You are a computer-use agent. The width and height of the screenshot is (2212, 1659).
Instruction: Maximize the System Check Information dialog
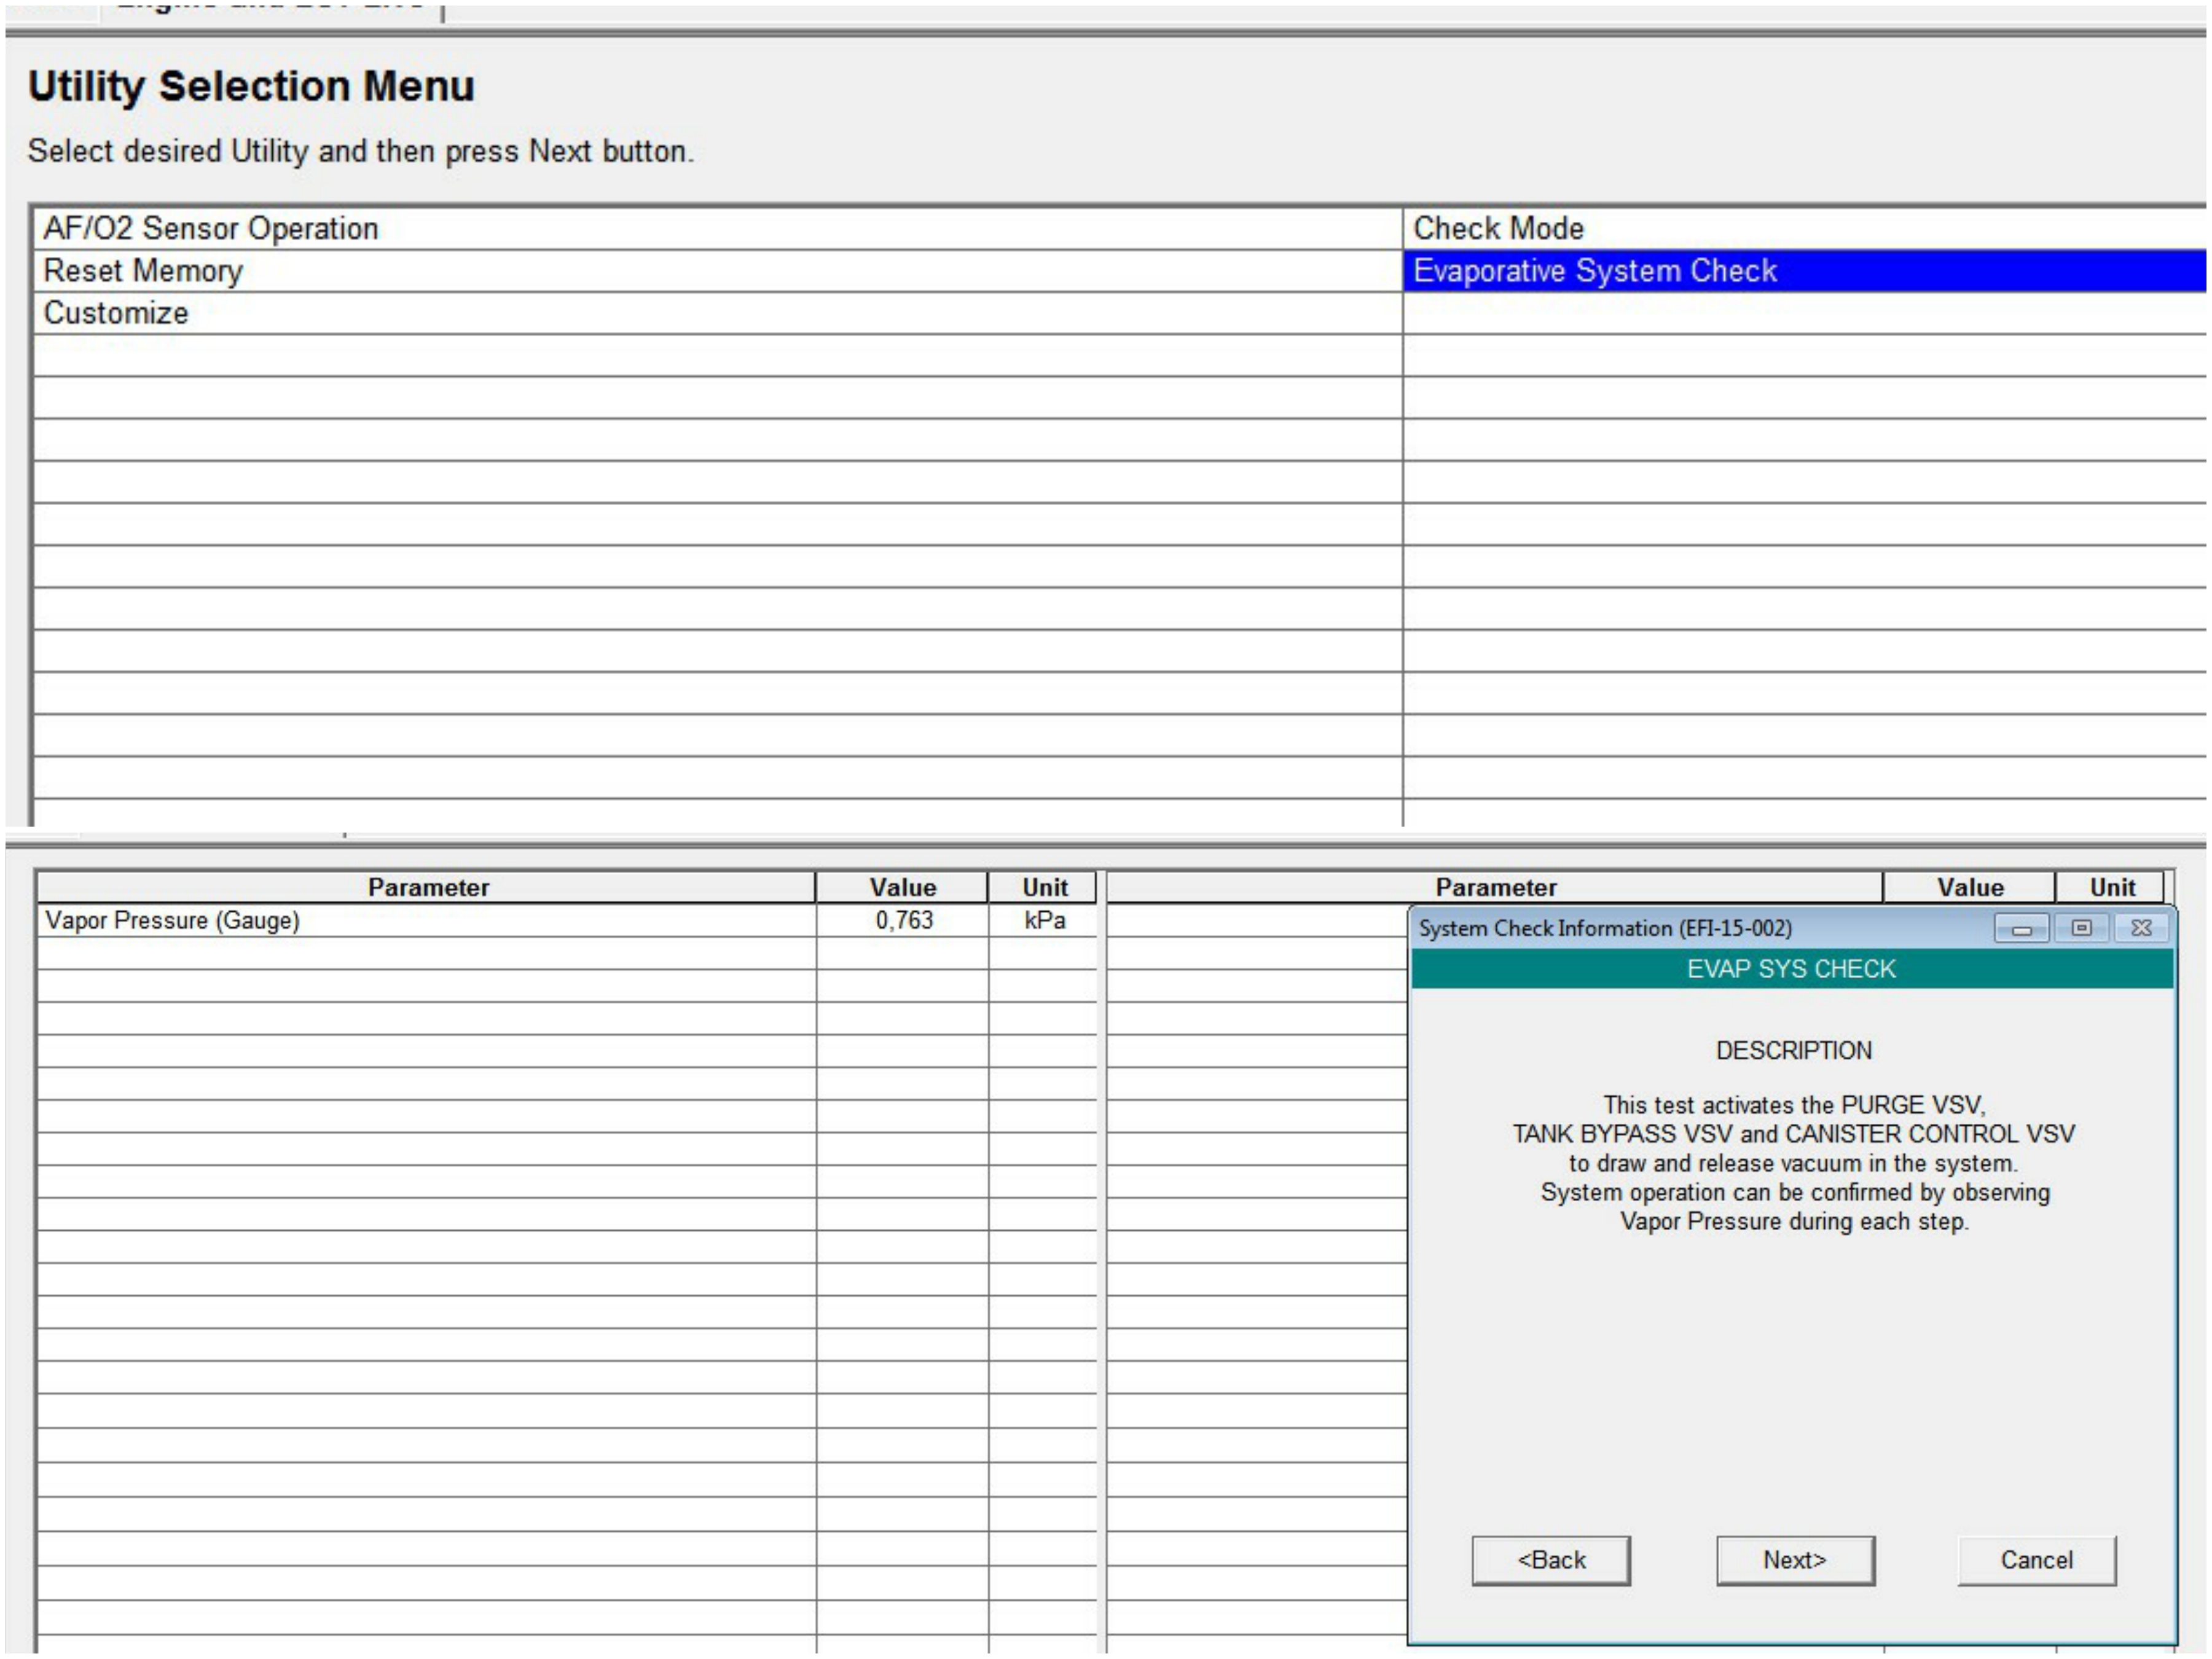[x=2081, y=928]
